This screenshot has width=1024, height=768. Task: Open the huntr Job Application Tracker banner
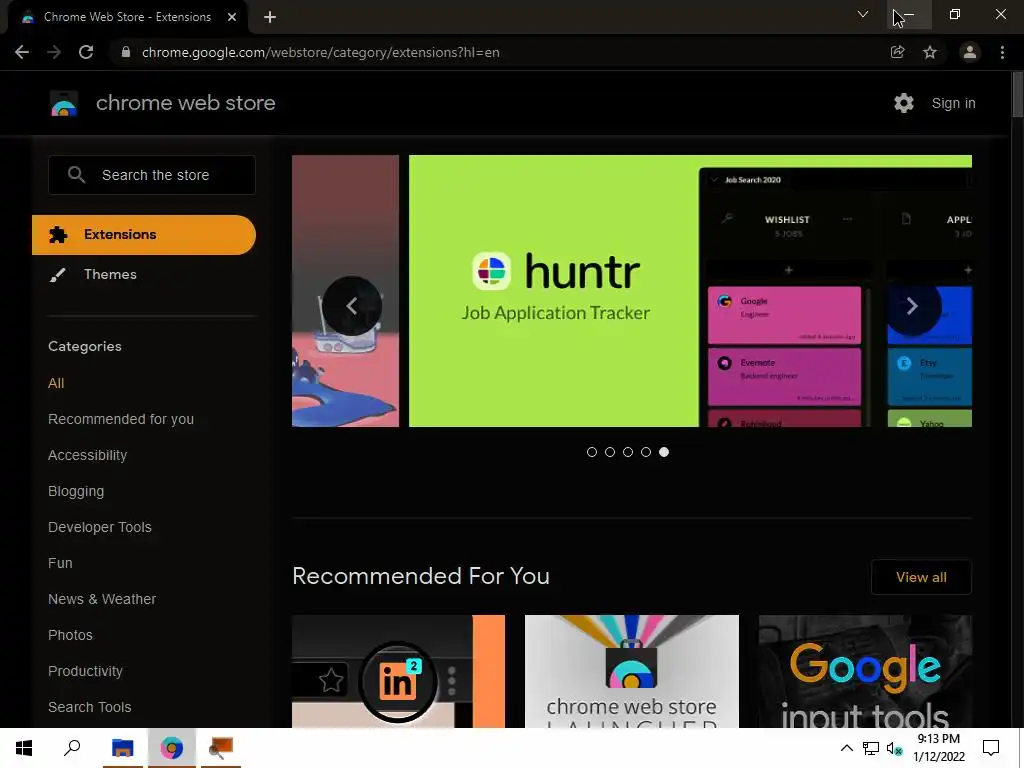(690, 291)
